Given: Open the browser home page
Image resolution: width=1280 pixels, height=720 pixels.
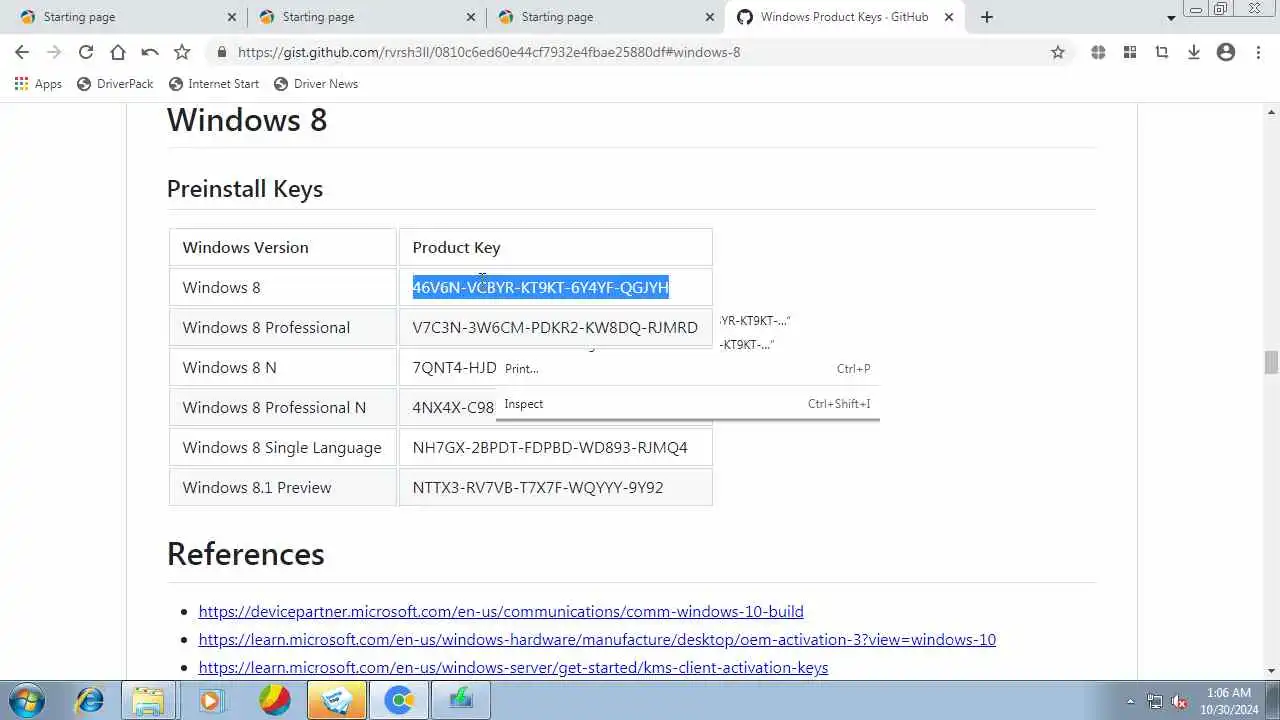Looking at the screenshot, I should tap(118, 52).
